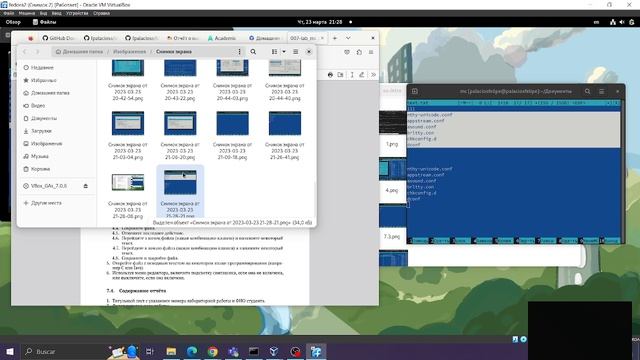Switch to the Academic browser tab

tap(222, 38)
